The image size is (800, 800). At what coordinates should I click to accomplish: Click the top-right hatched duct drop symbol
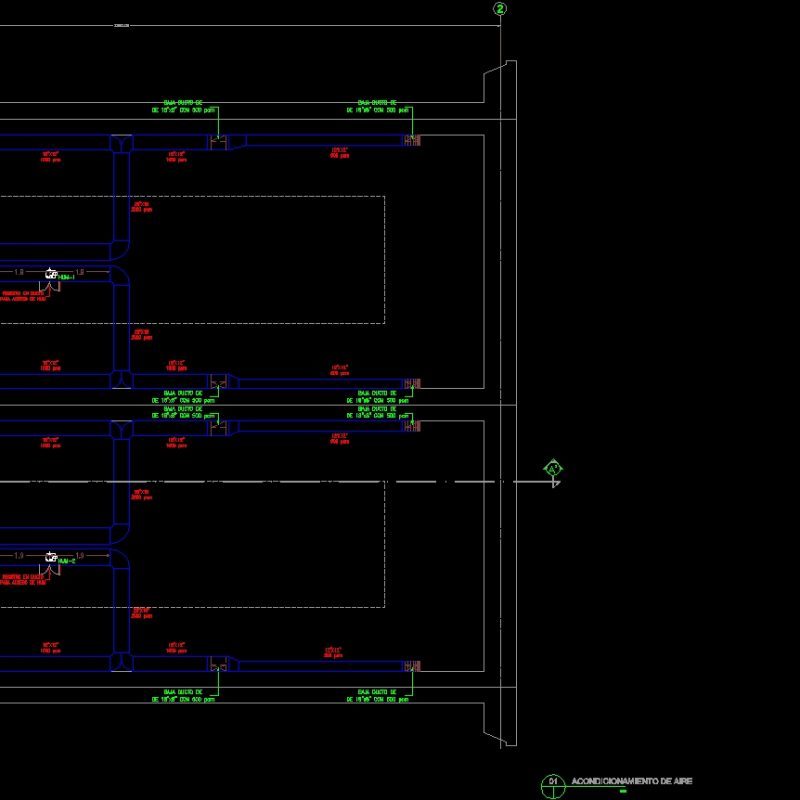[x=411, y=141]
